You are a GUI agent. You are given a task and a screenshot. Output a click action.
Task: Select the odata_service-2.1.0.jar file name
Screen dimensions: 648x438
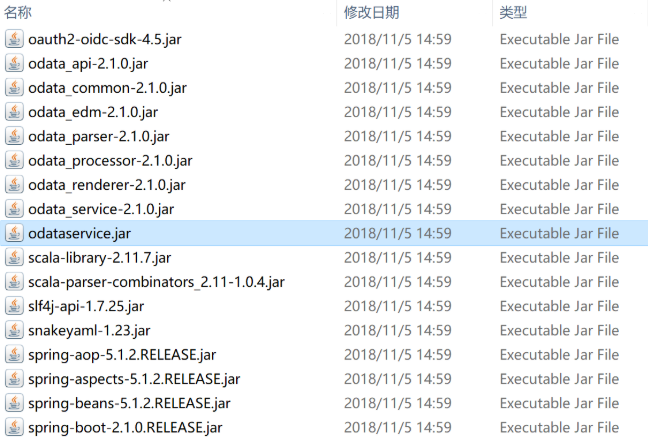click(x=101, y=209)
